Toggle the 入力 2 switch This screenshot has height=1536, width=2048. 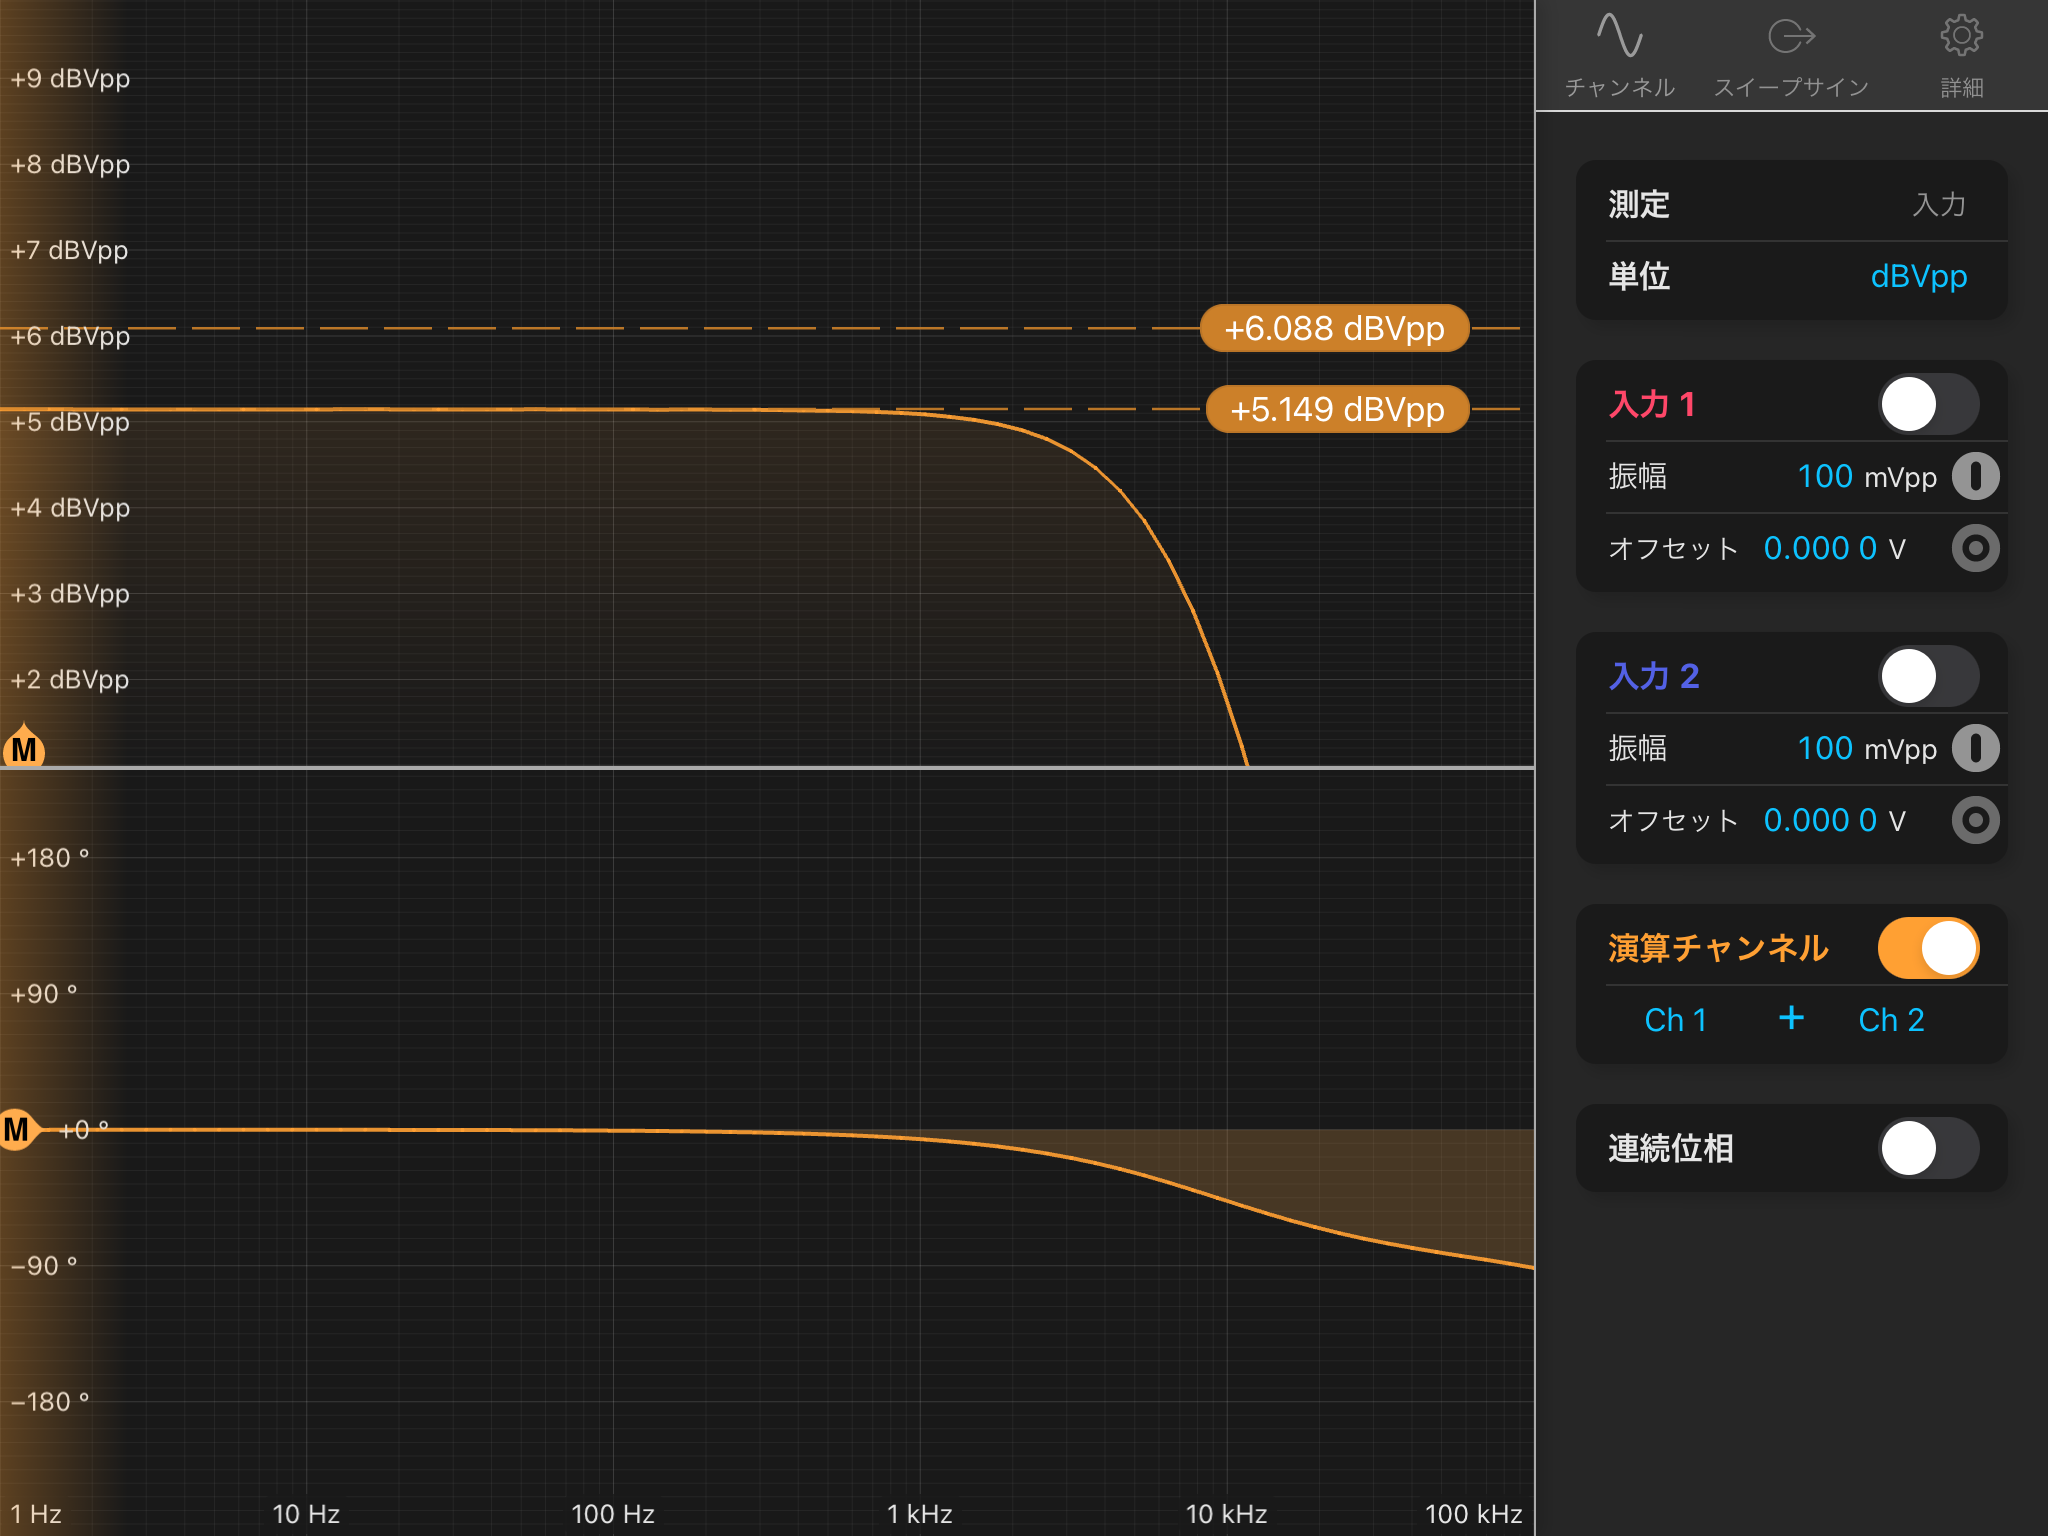tap(1928, 676)
